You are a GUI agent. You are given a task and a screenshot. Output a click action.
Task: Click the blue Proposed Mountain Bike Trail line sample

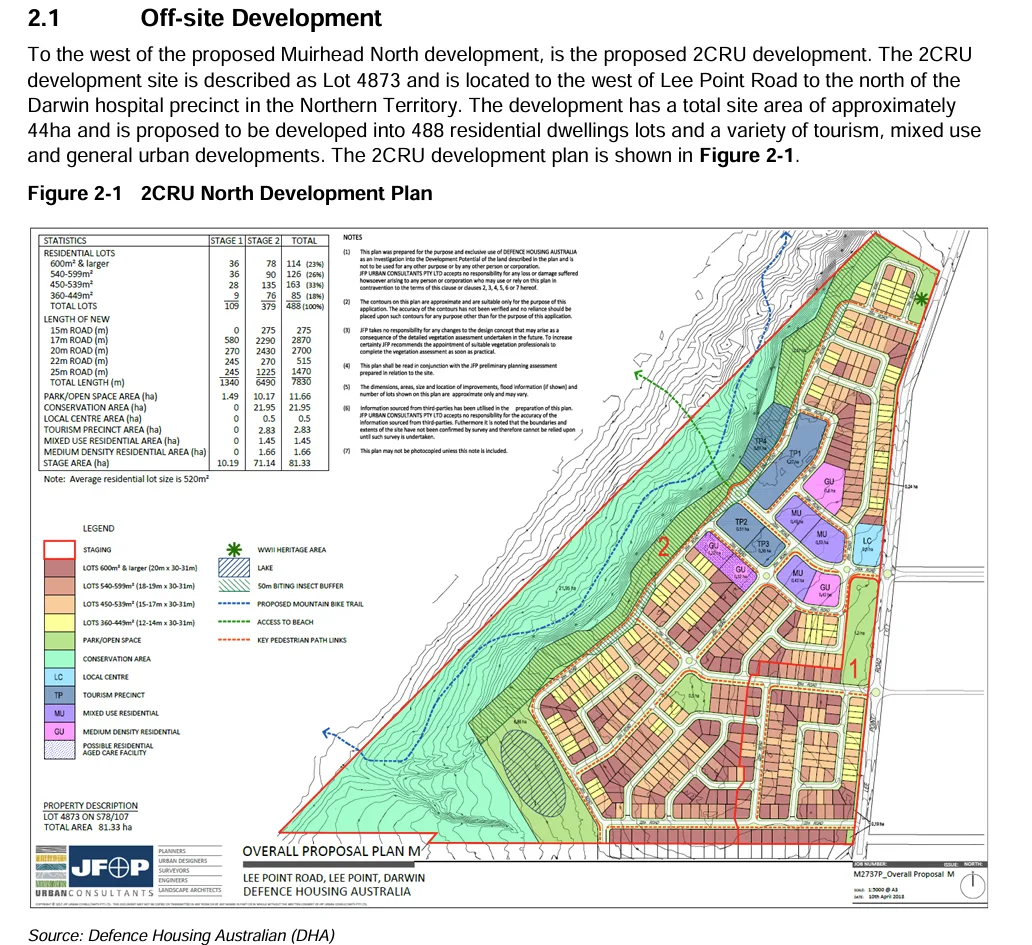tap(234, 603)
